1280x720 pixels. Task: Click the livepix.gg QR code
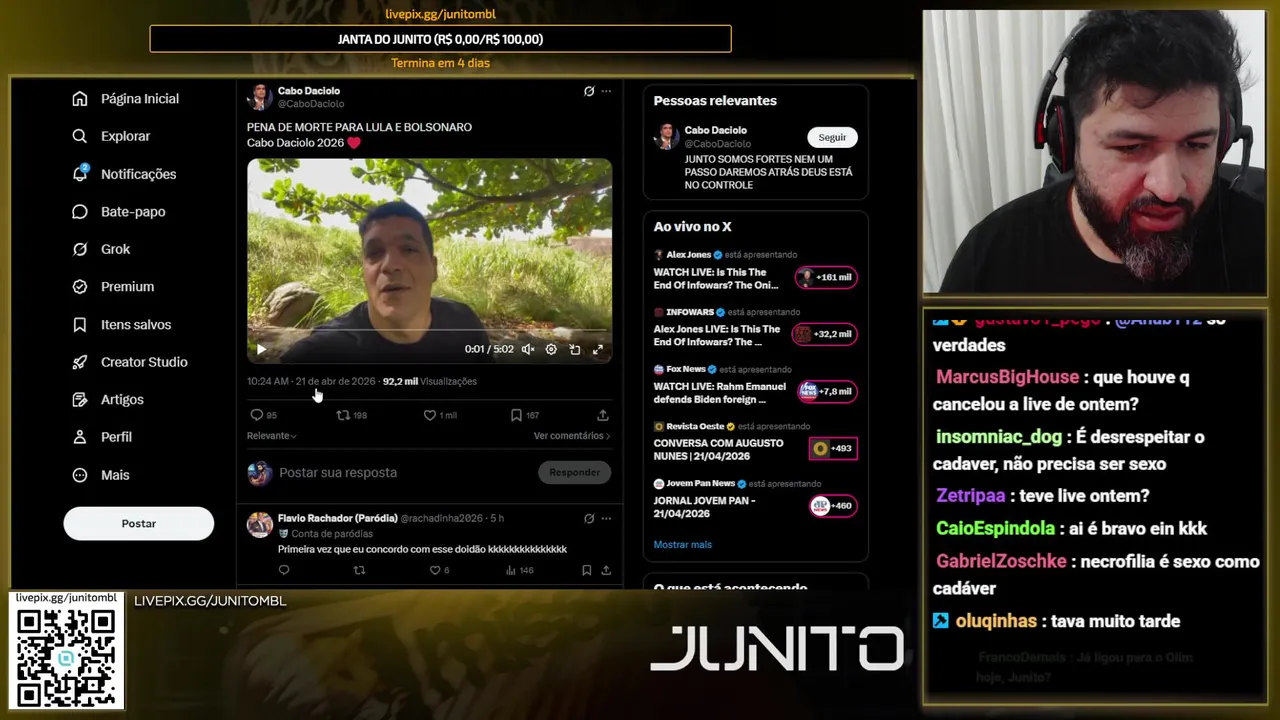66,656
